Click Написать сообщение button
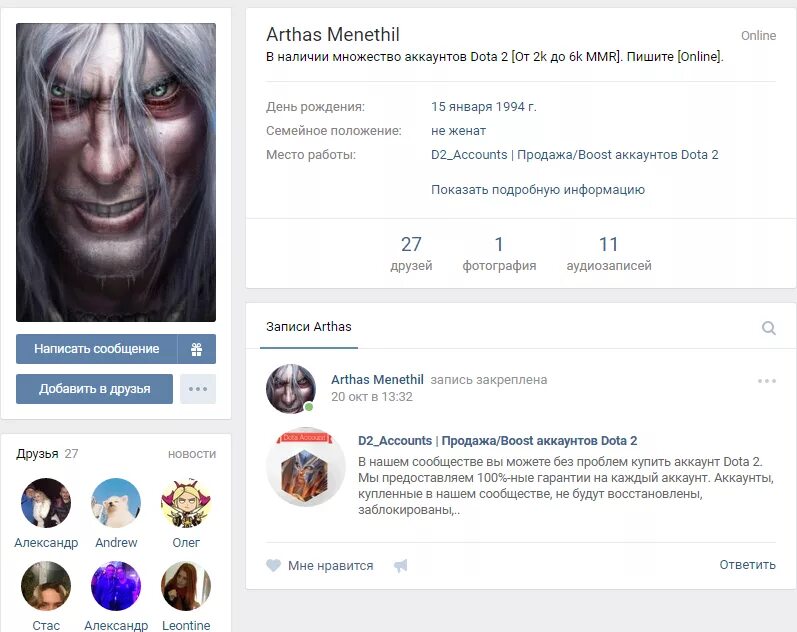Image resolution: width=797 pixels, height=632 pixels. pos(97,349)
